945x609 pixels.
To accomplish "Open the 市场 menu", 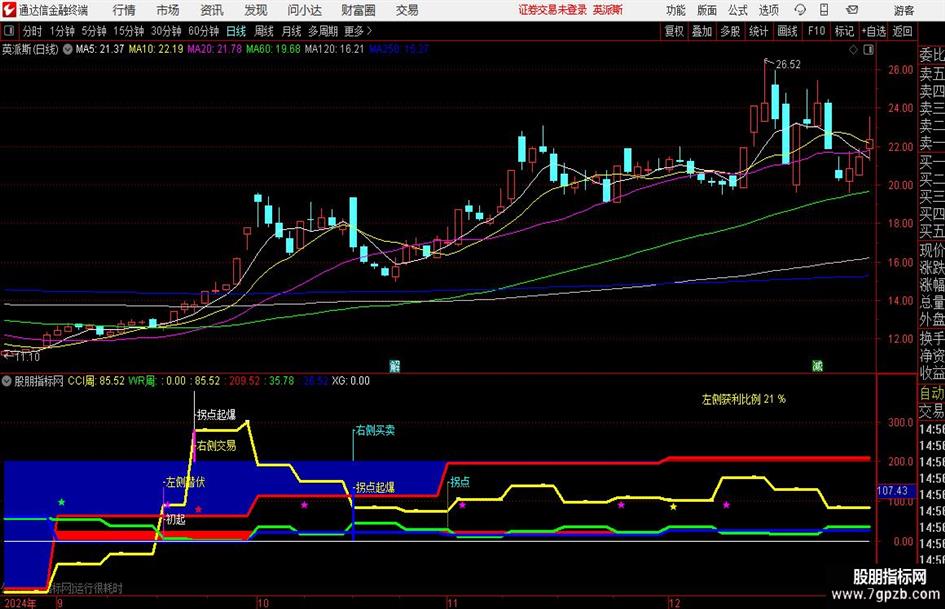I will coord(168,10).
